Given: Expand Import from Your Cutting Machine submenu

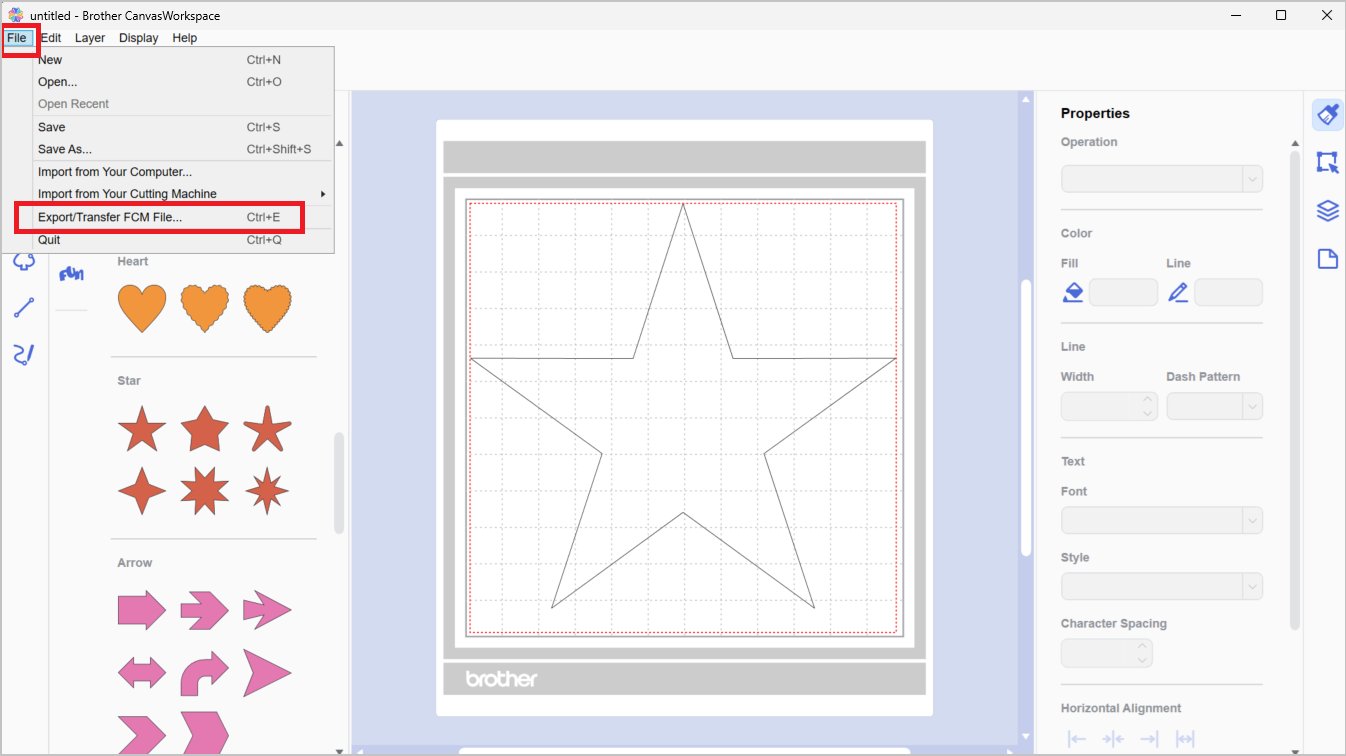Looking at the screenshot, I should (x=183, y=194).
